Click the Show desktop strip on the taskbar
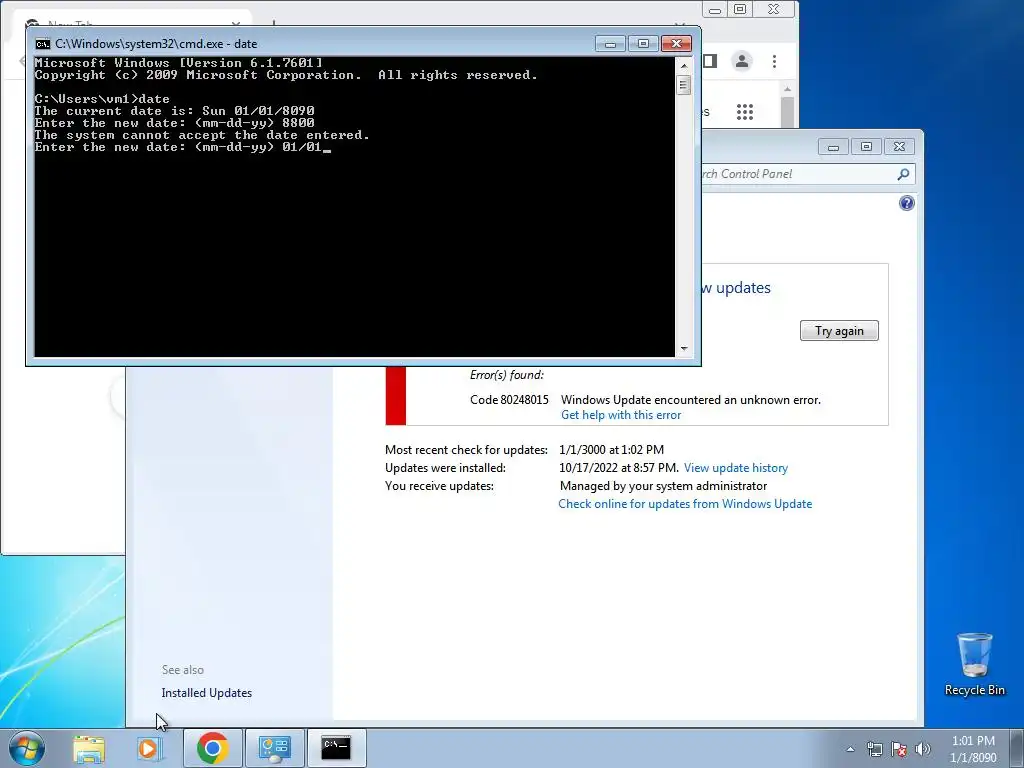The width and height of the screenshot is (1024, 768). tap(1017, 748)
